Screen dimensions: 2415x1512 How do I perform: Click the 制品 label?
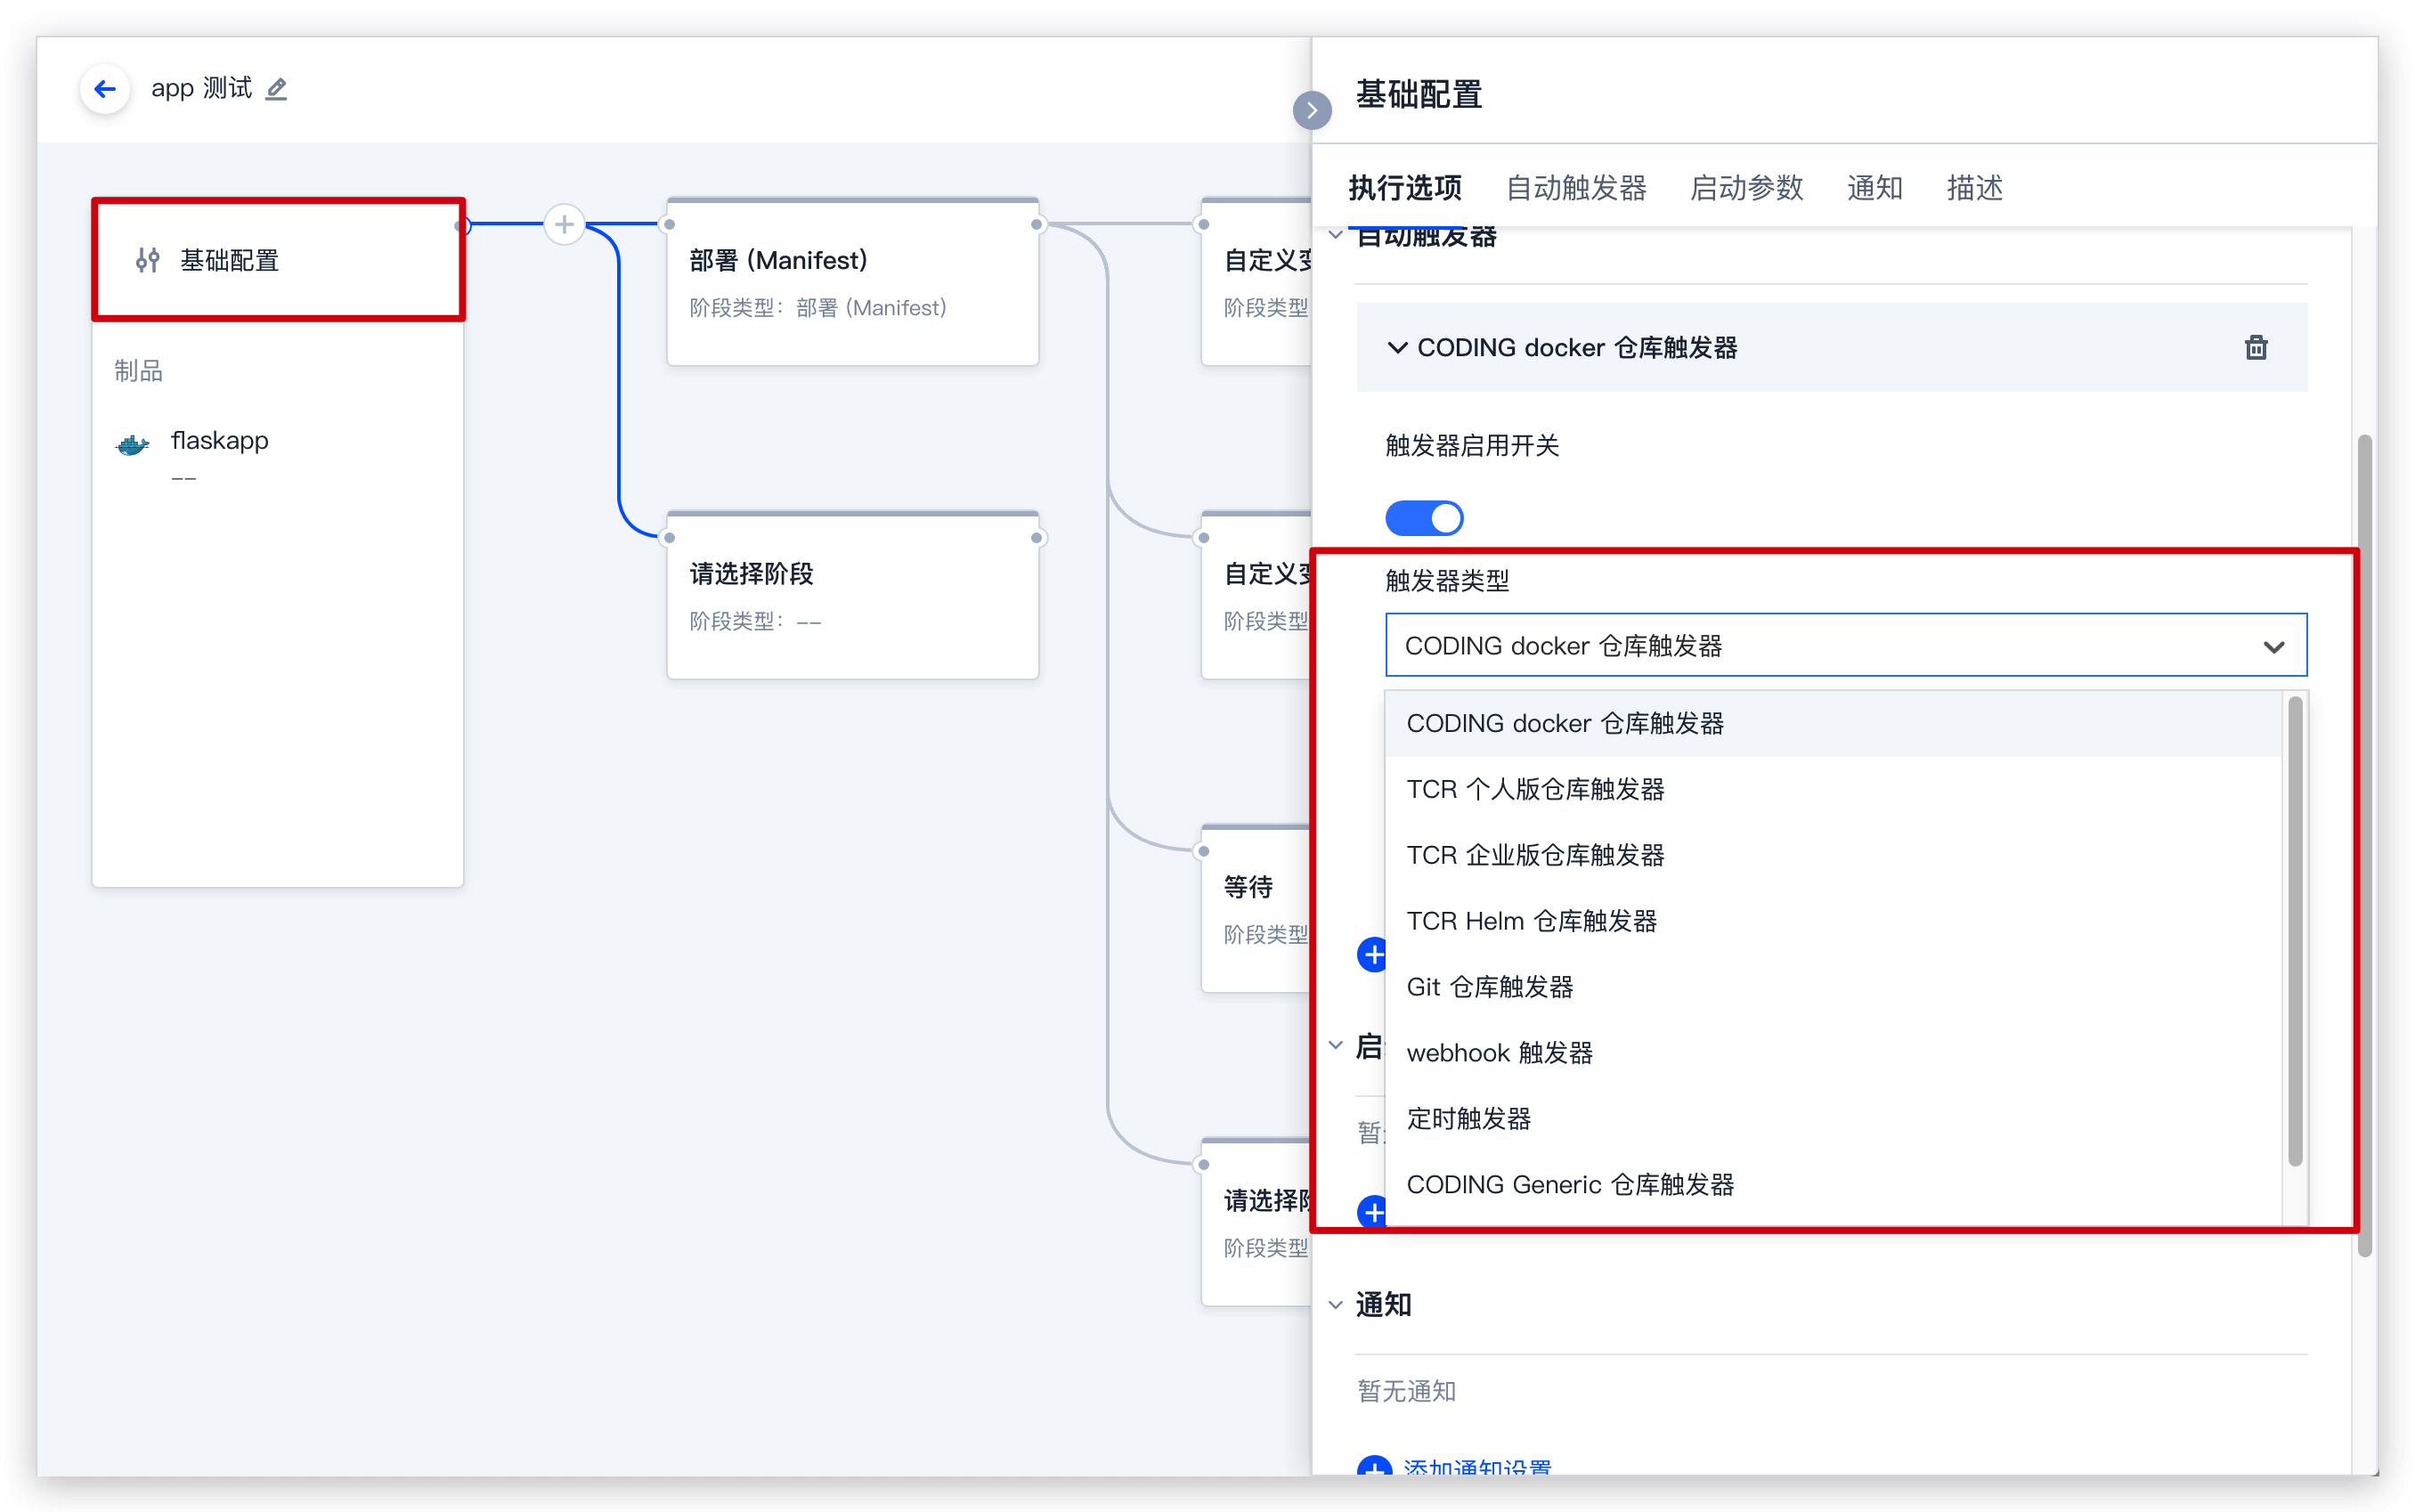click(138, 371)
